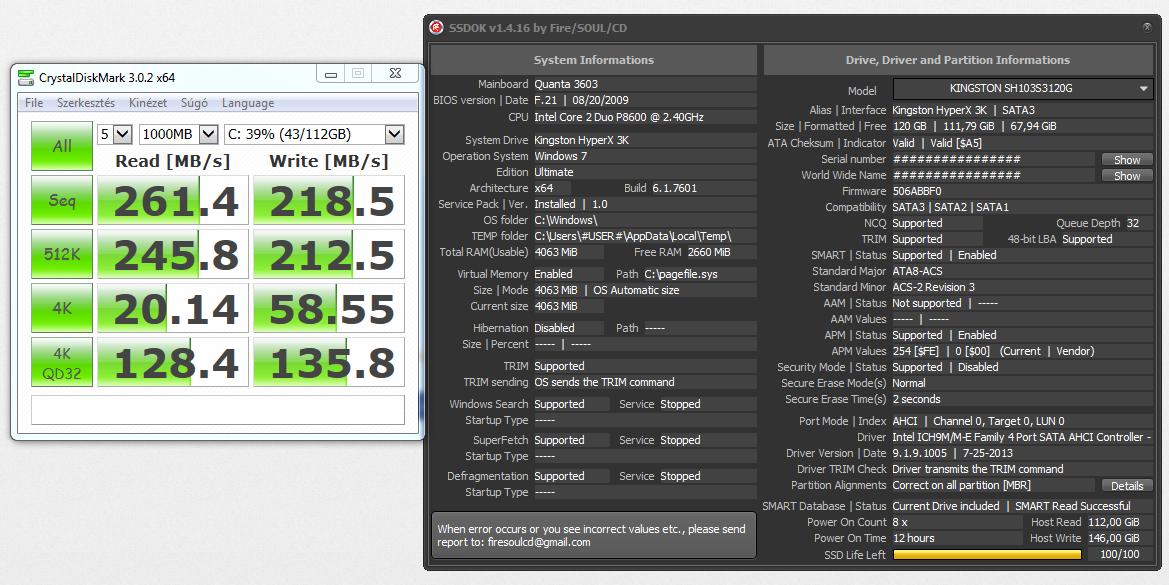Click the SSD Life Left progress bar
The width and height of the screenshot is (1169, 585).
coord(987,554)
